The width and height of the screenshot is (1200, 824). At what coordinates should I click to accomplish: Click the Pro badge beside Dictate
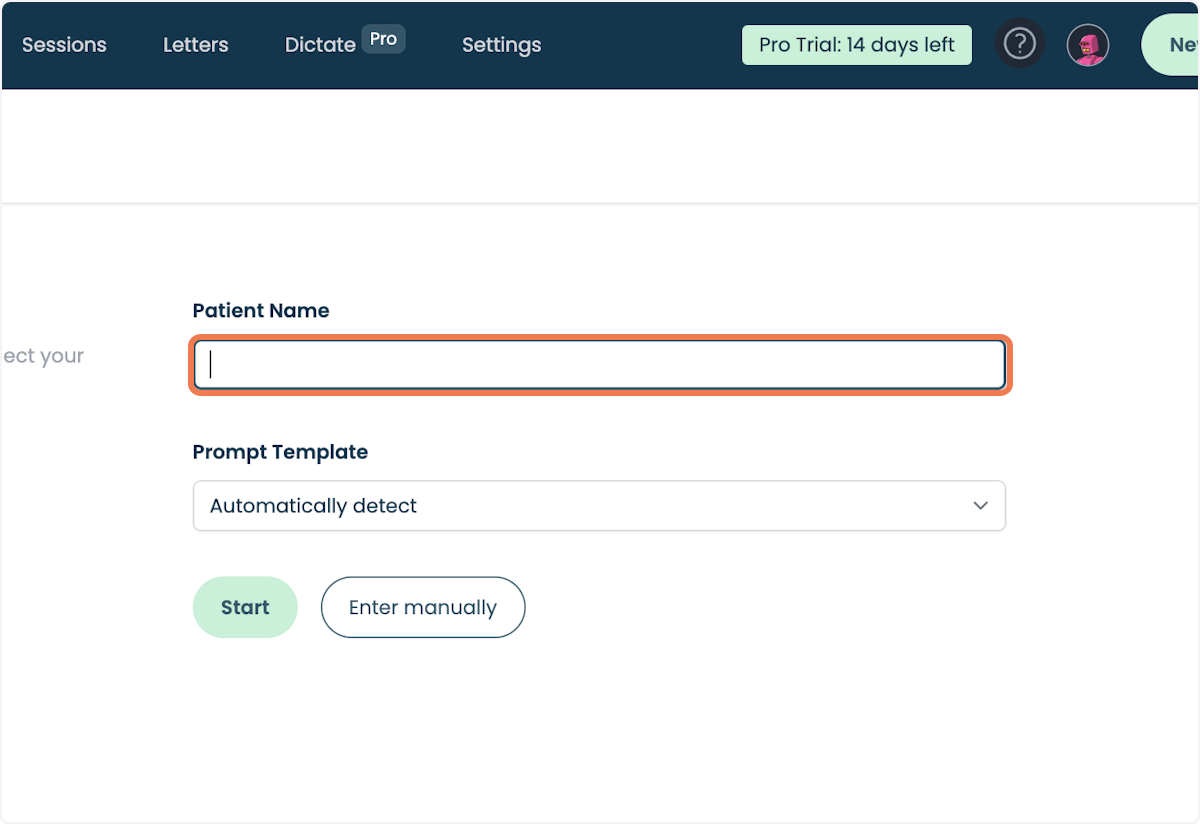click(x=383, y=40)
